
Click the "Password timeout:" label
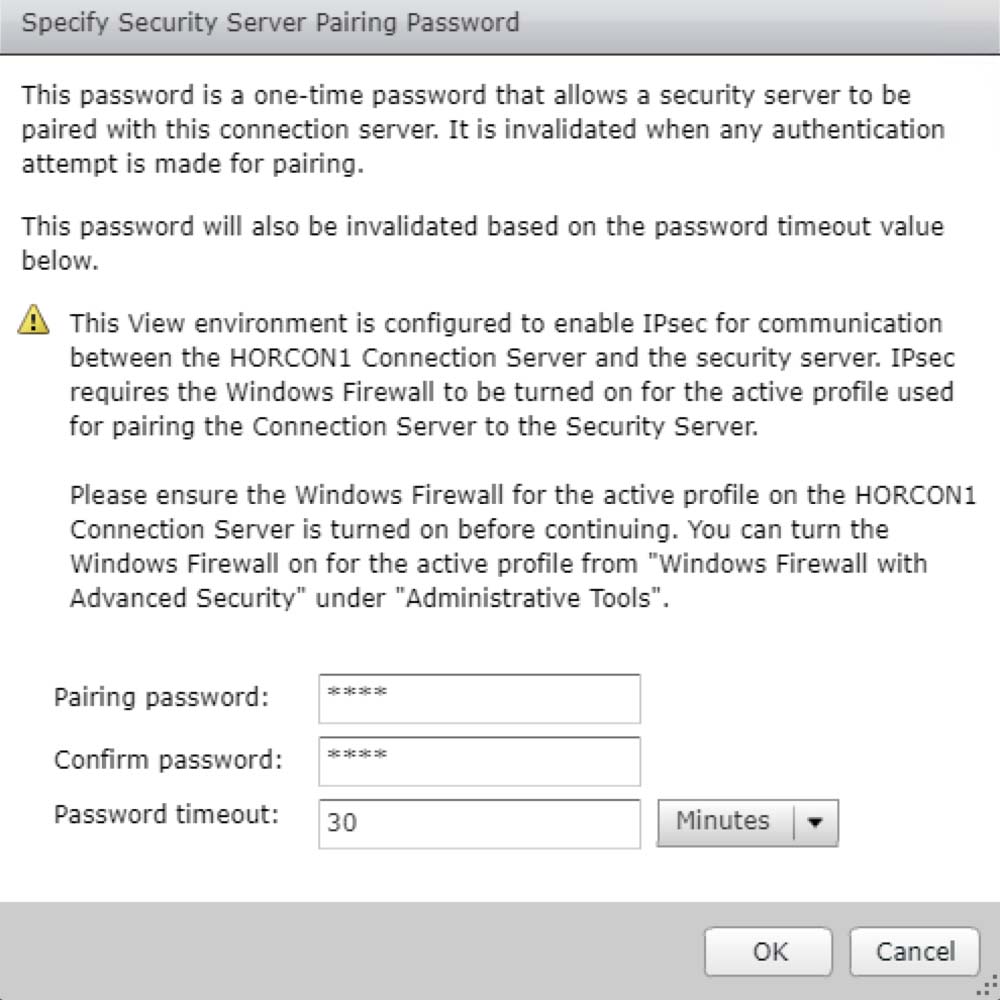coord(166,814)
